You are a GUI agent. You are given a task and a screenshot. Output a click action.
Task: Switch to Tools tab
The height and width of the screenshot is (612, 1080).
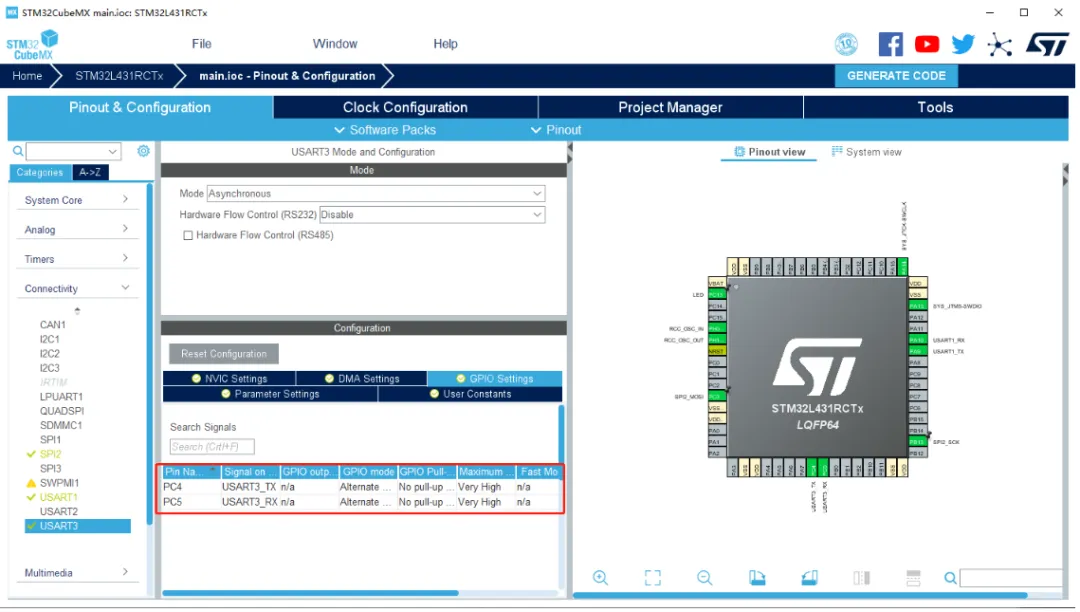click(935, 107)
